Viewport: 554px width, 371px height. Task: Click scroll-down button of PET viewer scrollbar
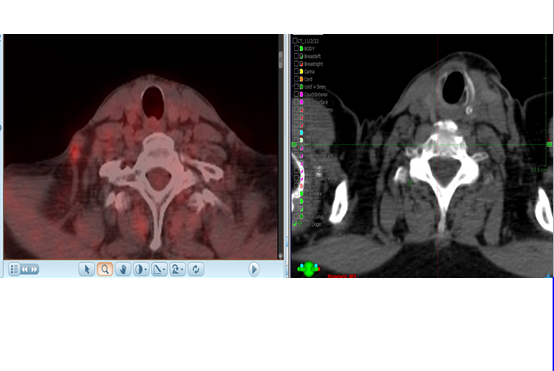pos(281,256)
